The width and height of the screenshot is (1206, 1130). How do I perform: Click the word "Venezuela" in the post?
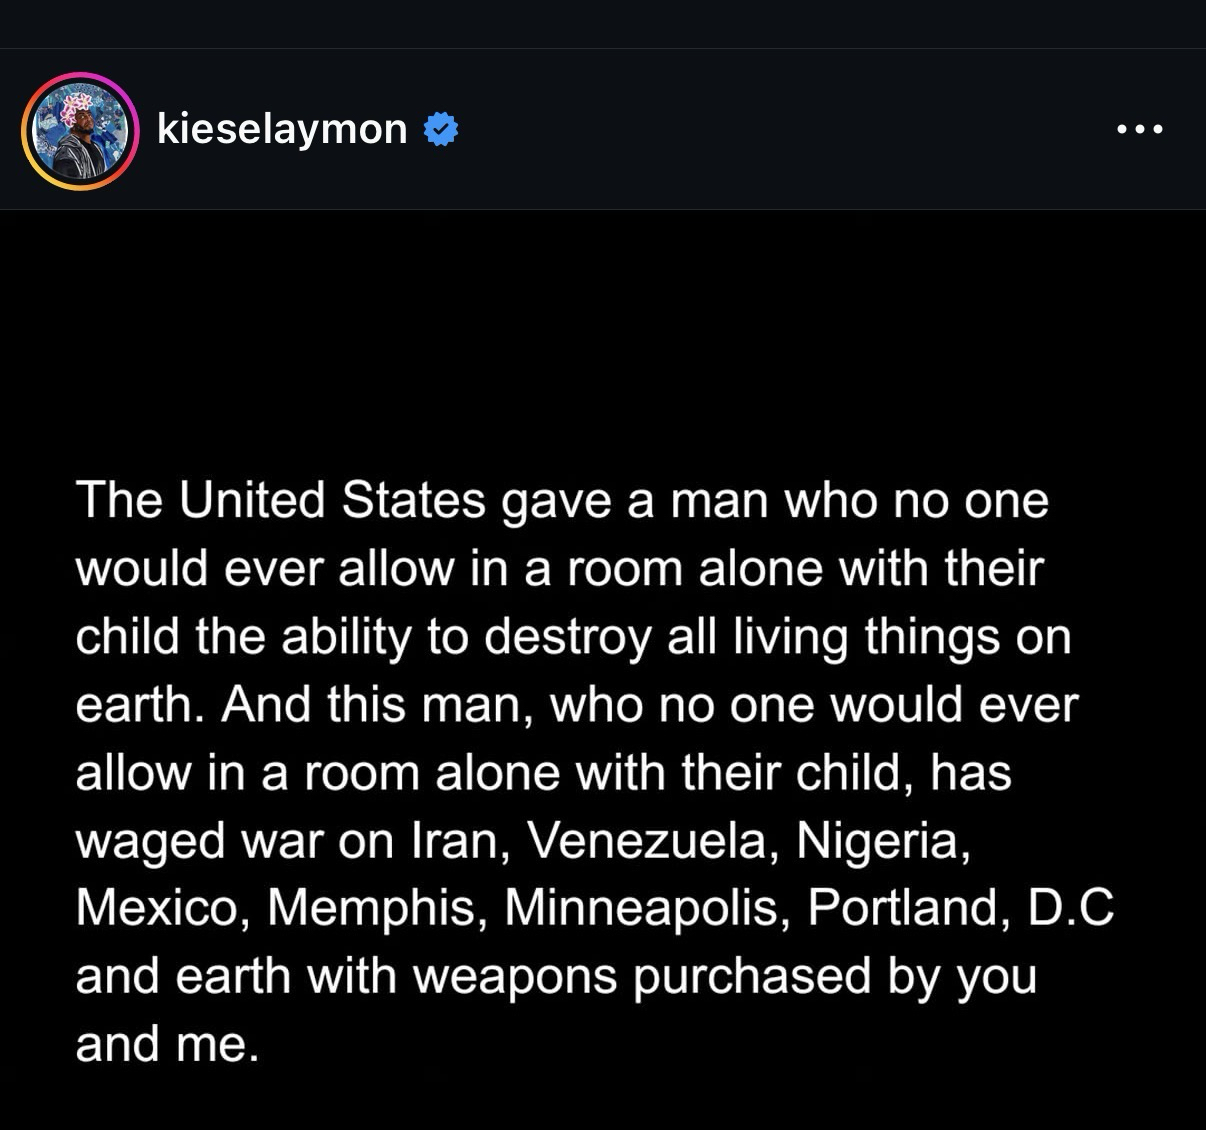(646, 840)
